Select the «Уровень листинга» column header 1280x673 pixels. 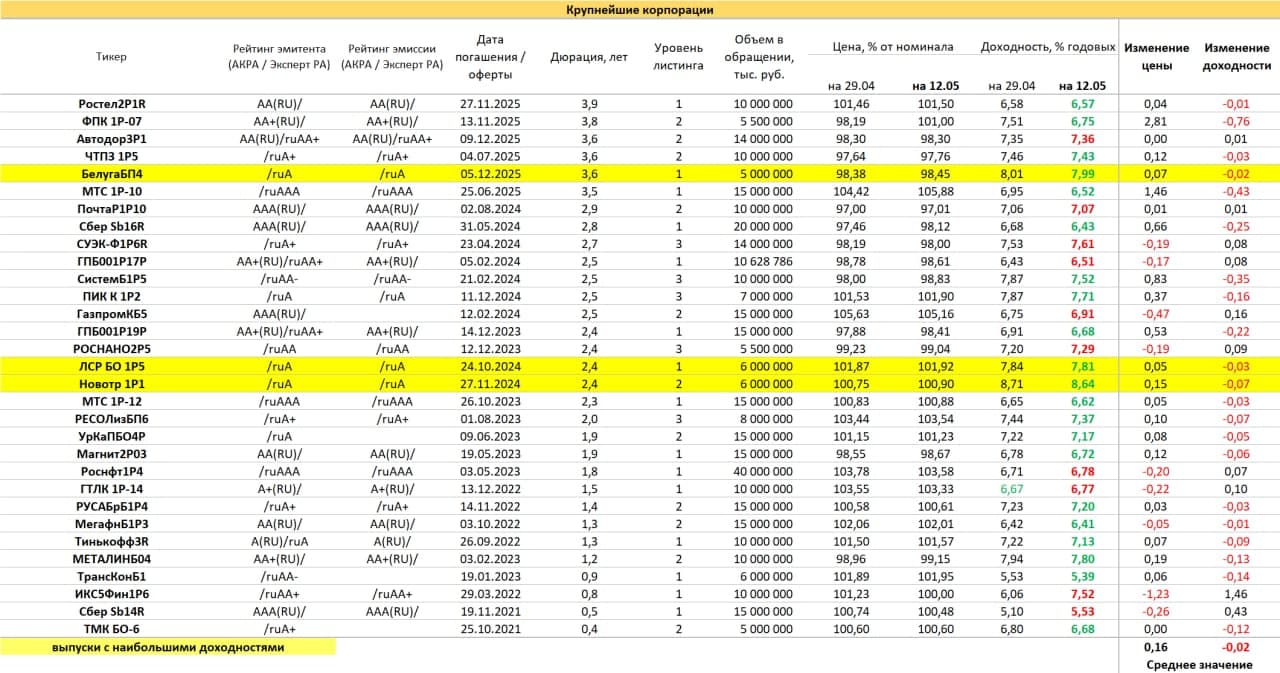pos(678,56)
